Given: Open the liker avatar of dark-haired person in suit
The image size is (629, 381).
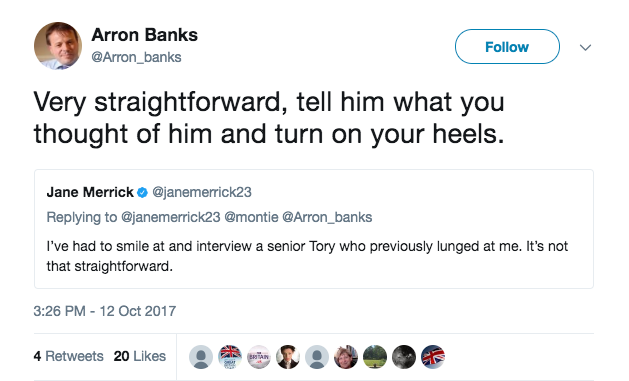Looking at the screenshot, I should tap(288, 357).
